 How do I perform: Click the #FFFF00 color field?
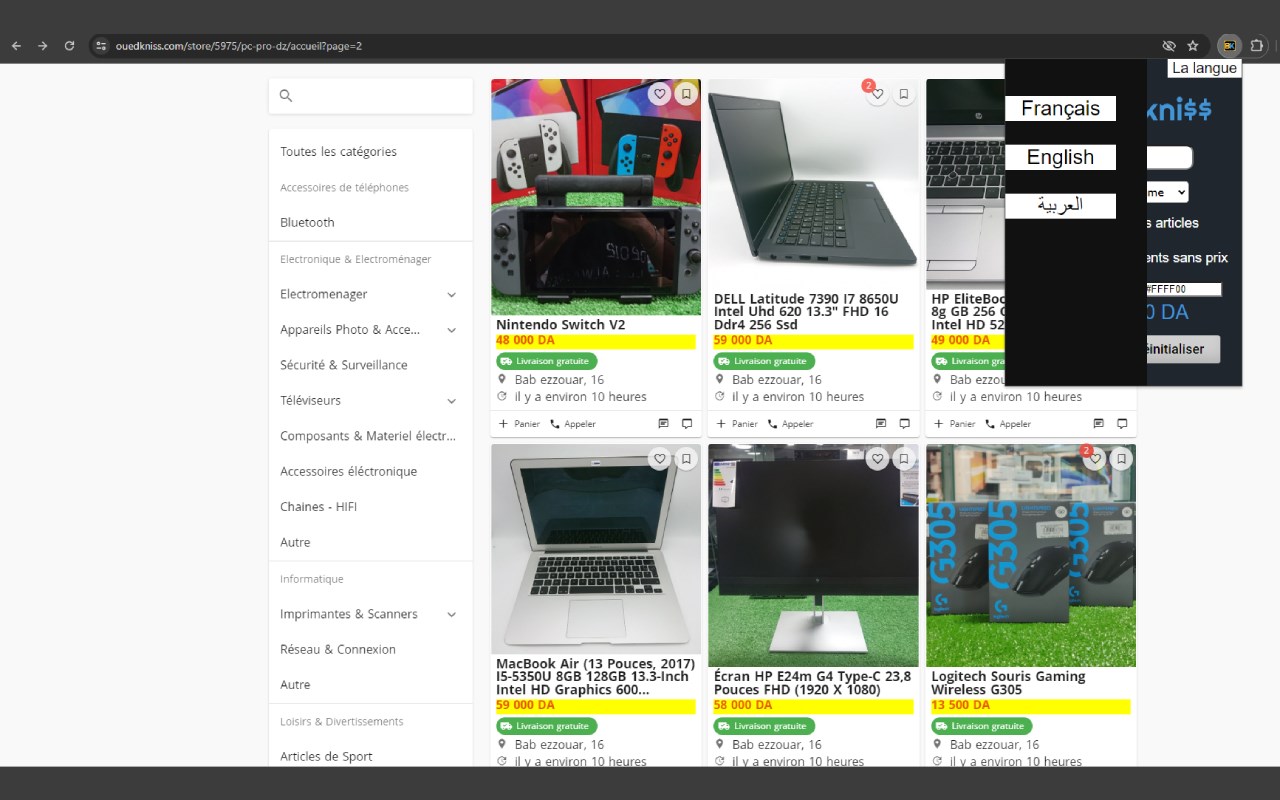click(1184, 289)
